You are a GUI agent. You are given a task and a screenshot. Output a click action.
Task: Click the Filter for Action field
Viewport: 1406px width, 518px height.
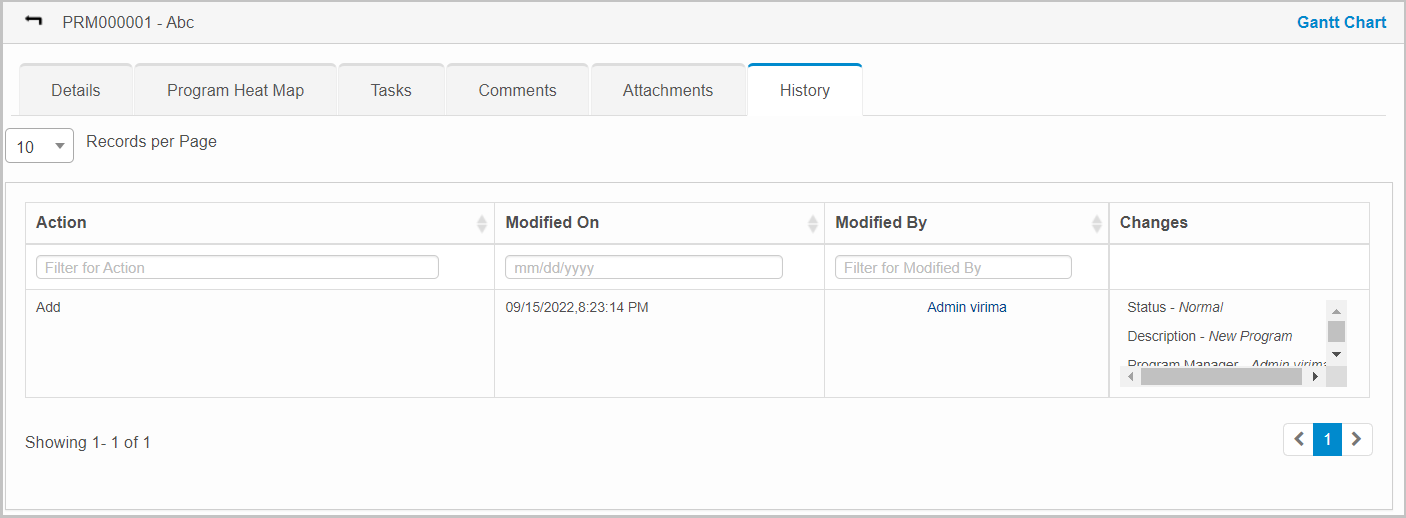pyautogui.click(x=237, y=267)
